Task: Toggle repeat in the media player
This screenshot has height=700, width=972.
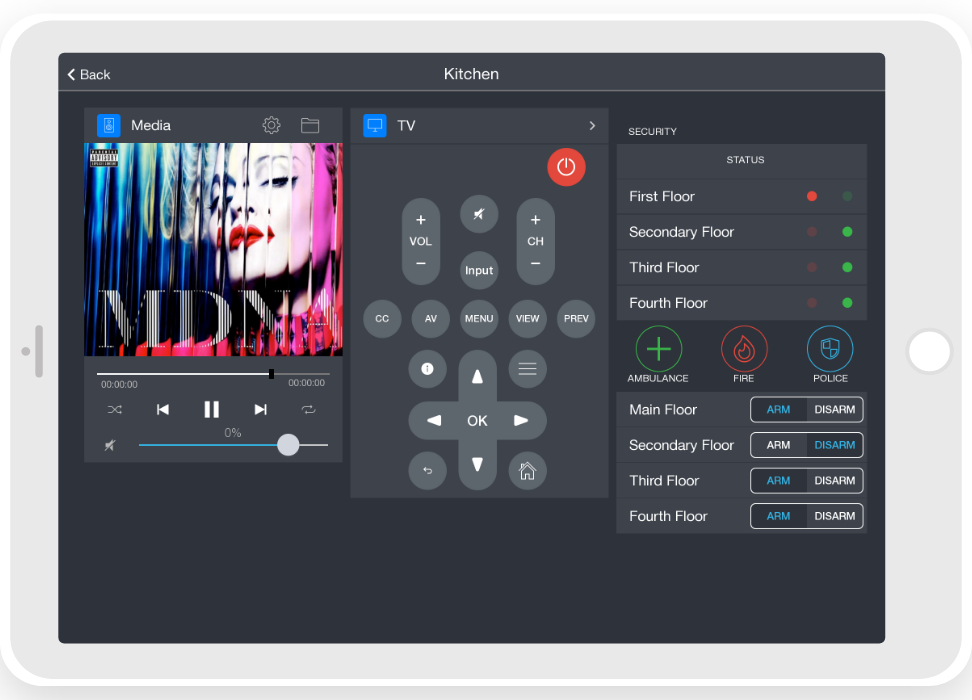Action: coord(308,409)
